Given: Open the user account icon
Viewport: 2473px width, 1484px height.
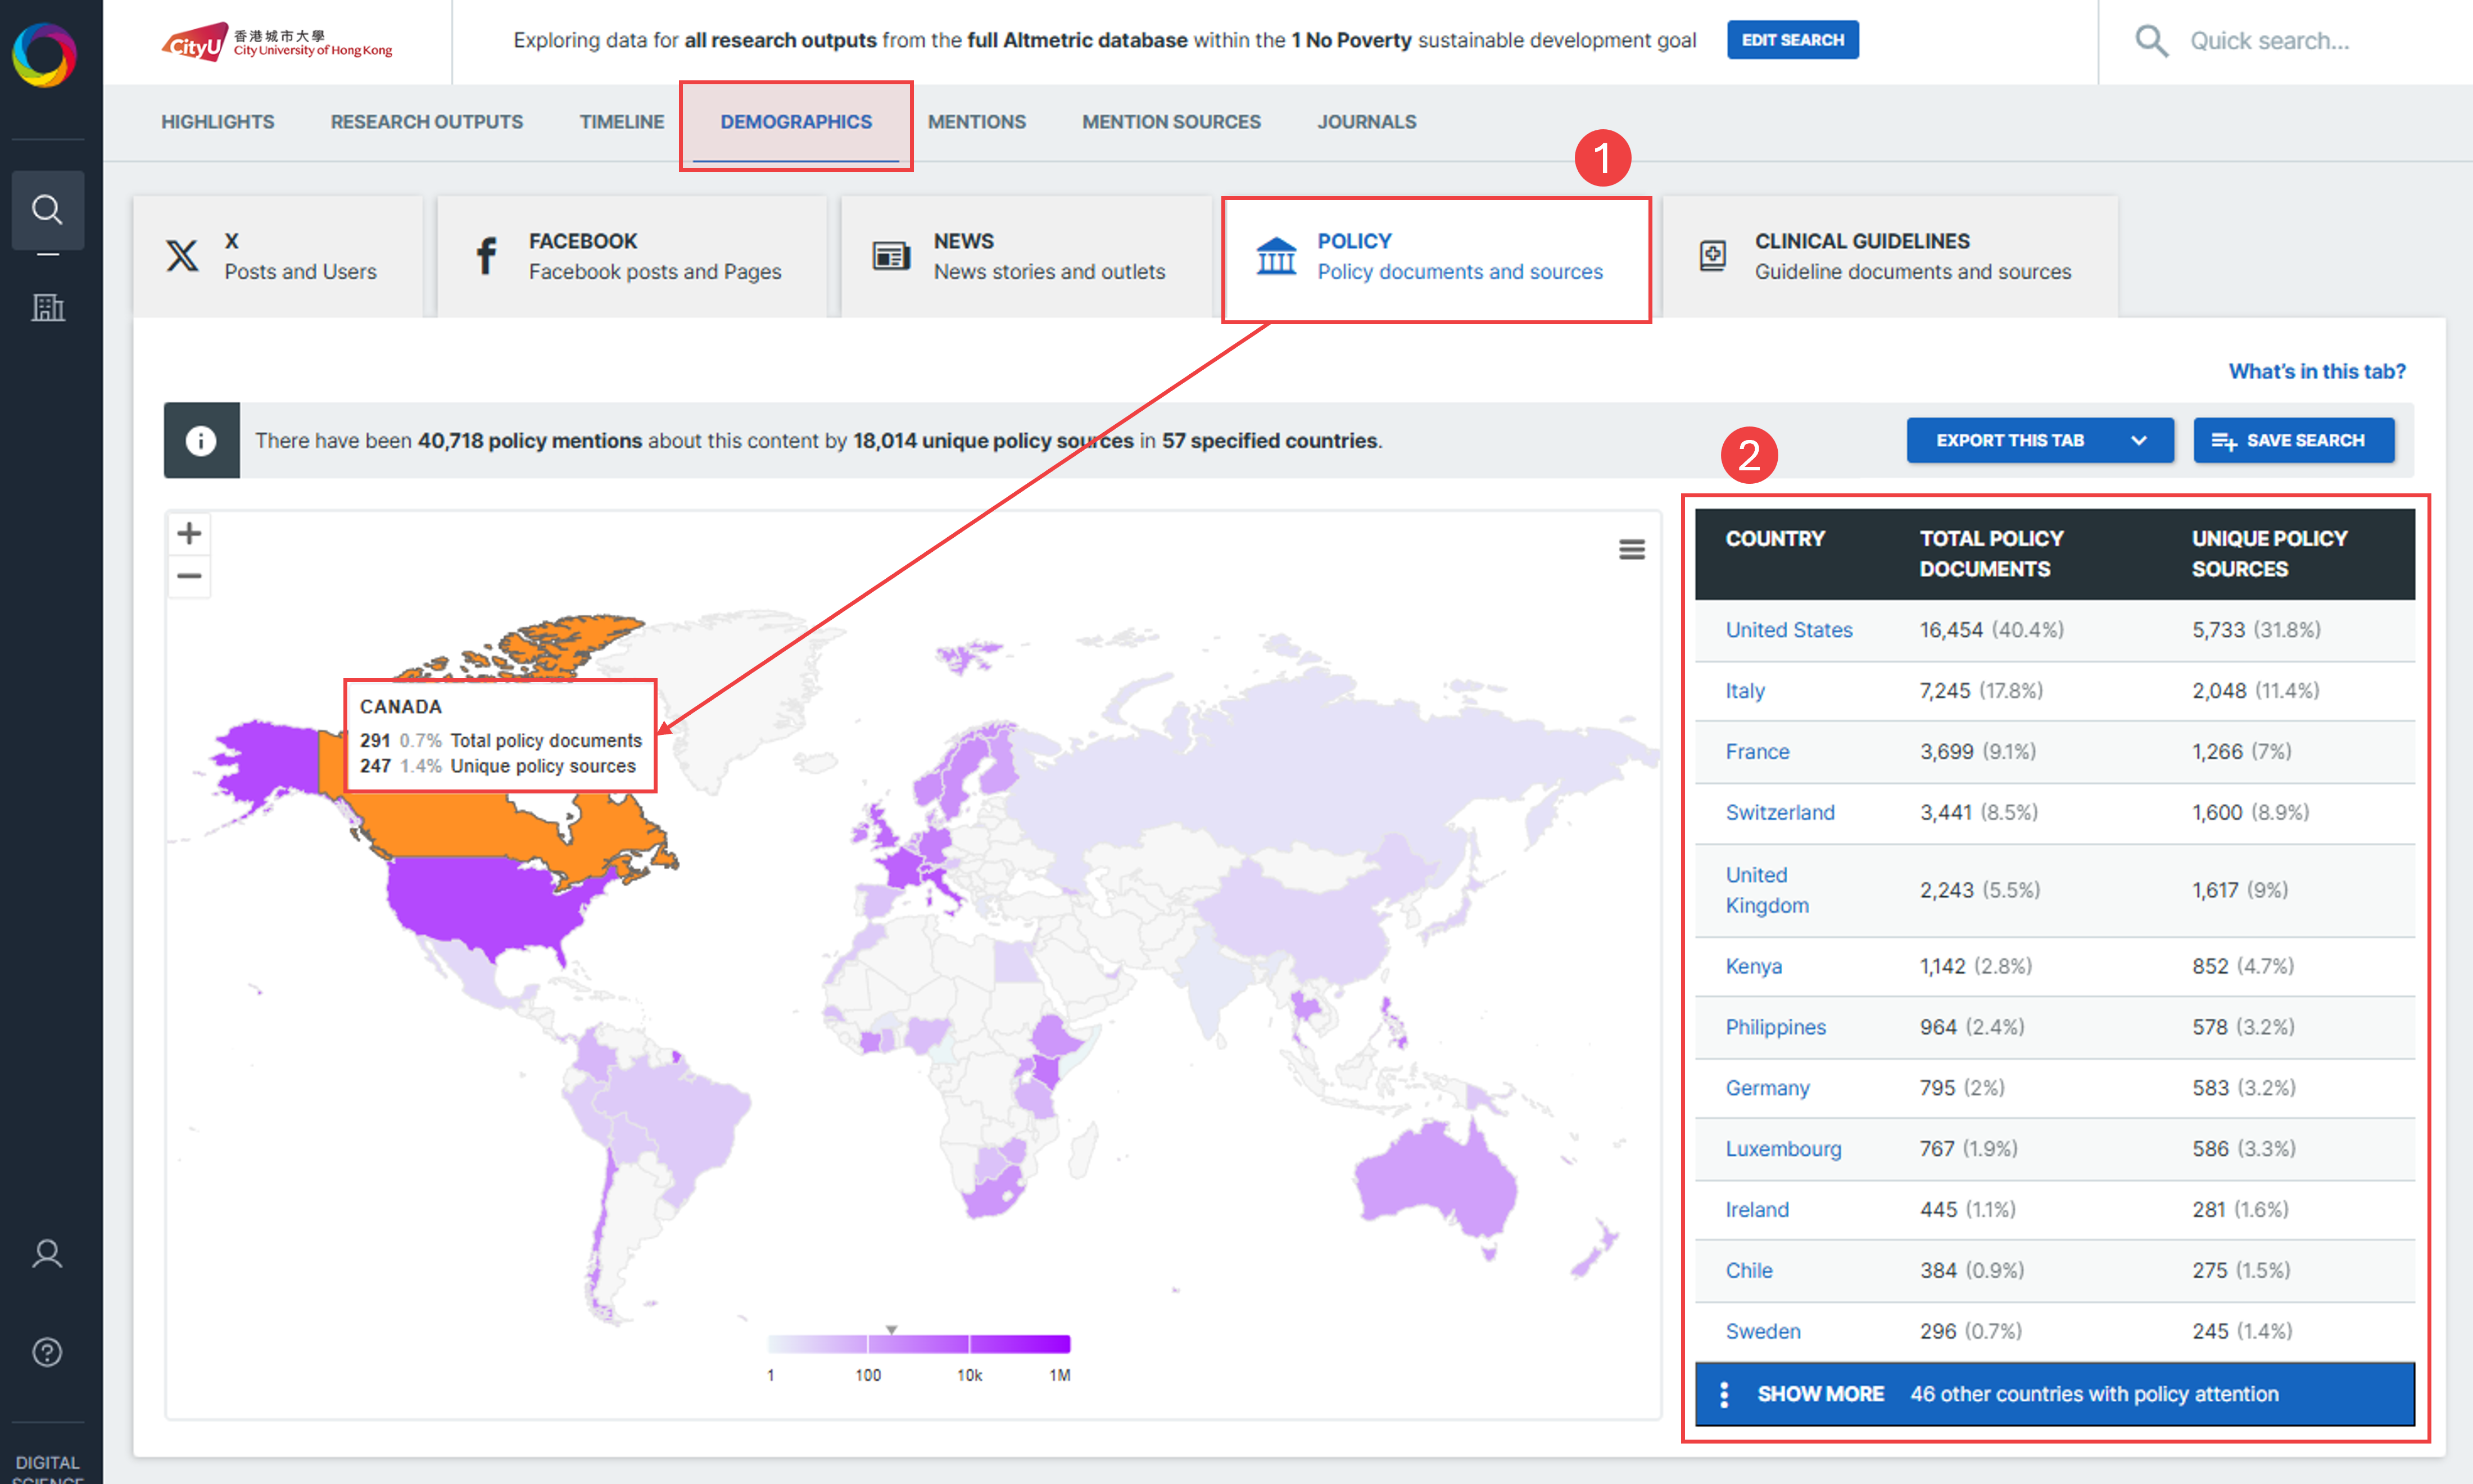Looking at the screenshot, I should click(x=47, y=1254).
